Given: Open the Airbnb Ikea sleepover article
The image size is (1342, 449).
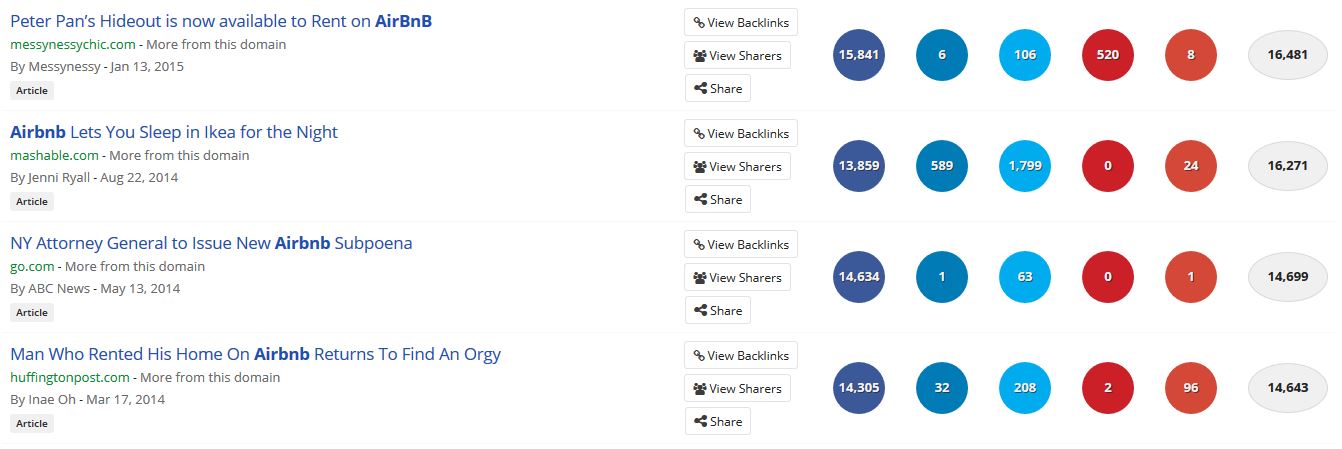Looking at the screenshot, I should point(174,132).
